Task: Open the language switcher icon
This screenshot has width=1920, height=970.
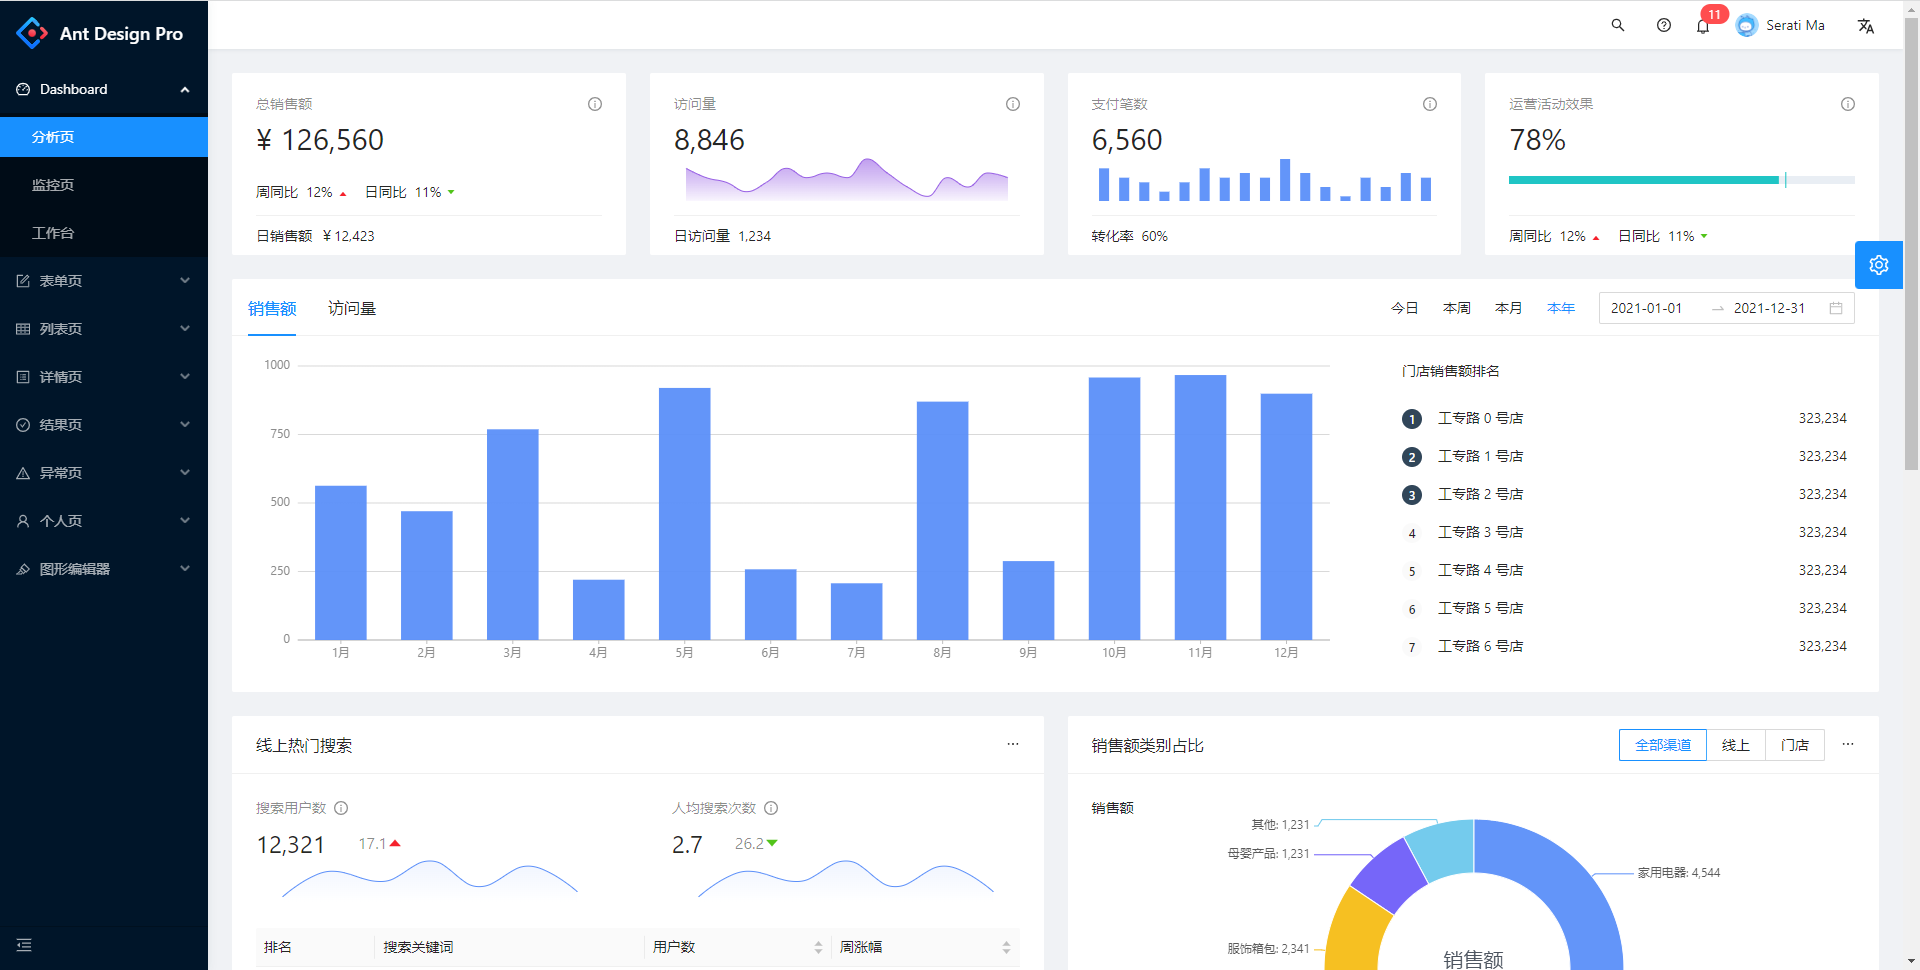Action: 1865,26
